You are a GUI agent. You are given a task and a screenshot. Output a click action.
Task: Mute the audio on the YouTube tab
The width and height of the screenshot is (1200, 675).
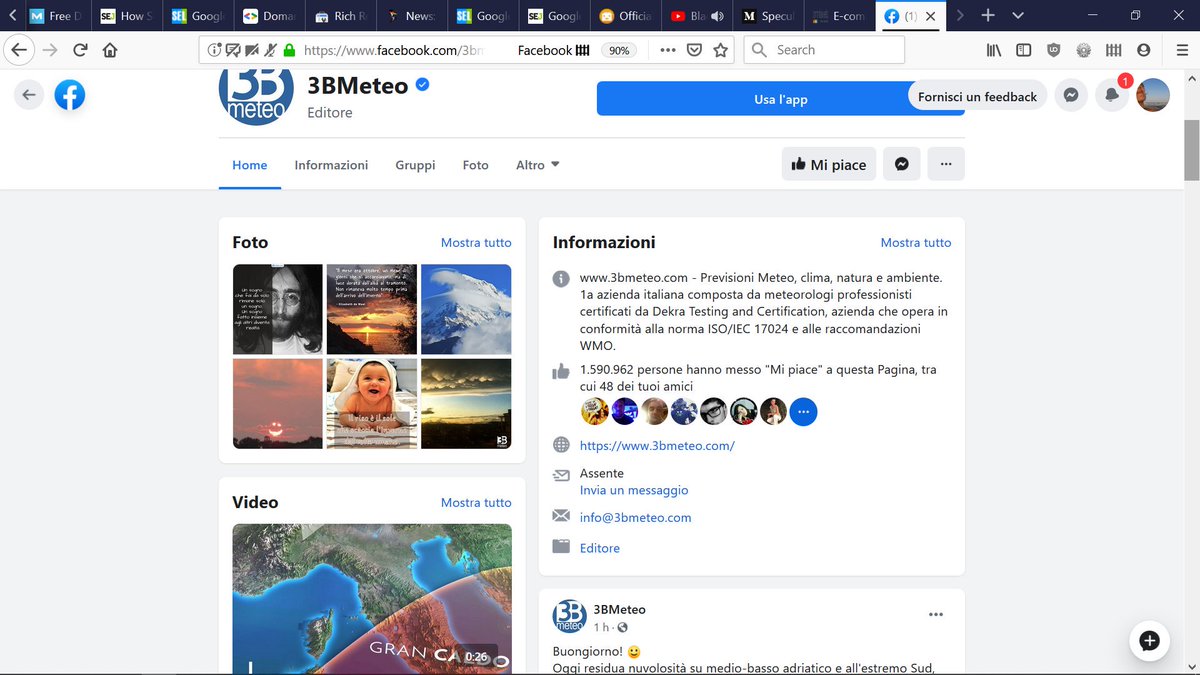tap(717, 16)
